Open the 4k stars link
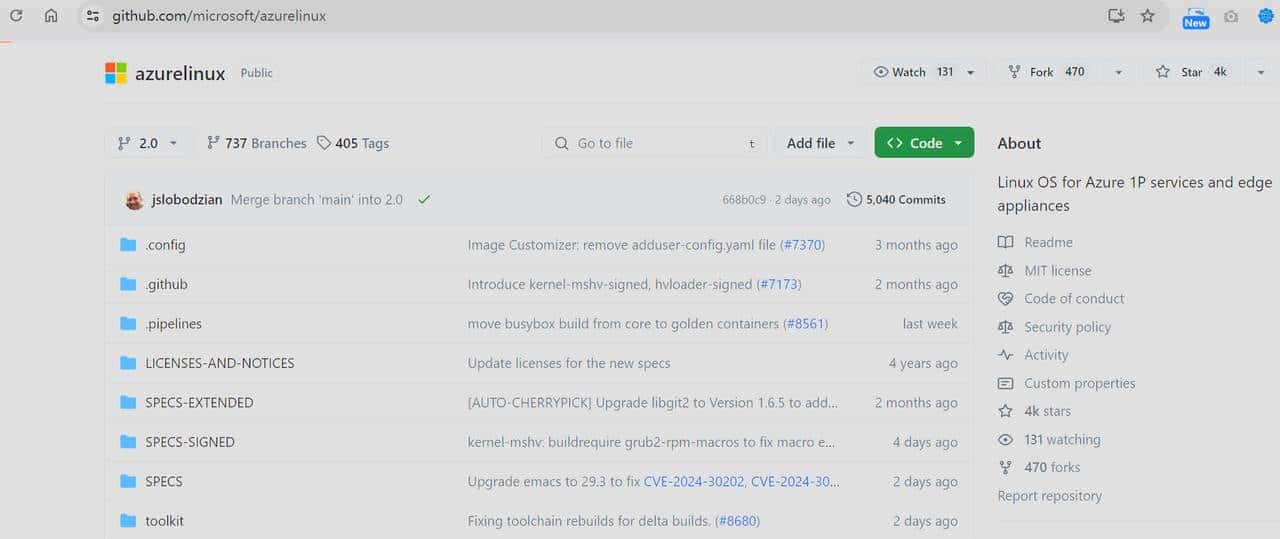Image resolution: width=1280 pixels, height=539 pixels. [x=1047, y=411]
